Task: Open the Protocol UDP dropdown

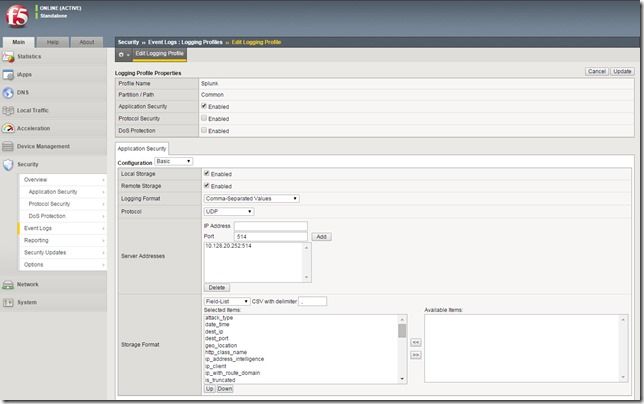Action: pos(228,211)
